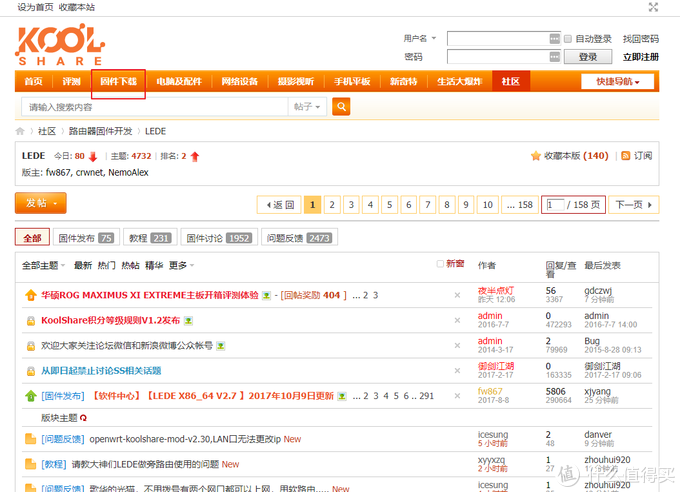This screenshot has height=492, width=680.
Task: Click the 立即注册 link
Action: (641, 57)
